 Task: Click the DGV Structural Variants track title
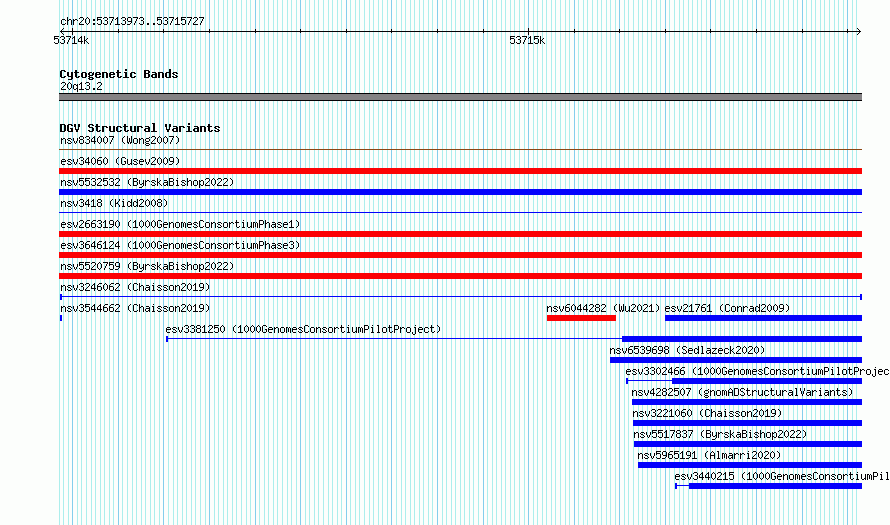pos(140,128)
